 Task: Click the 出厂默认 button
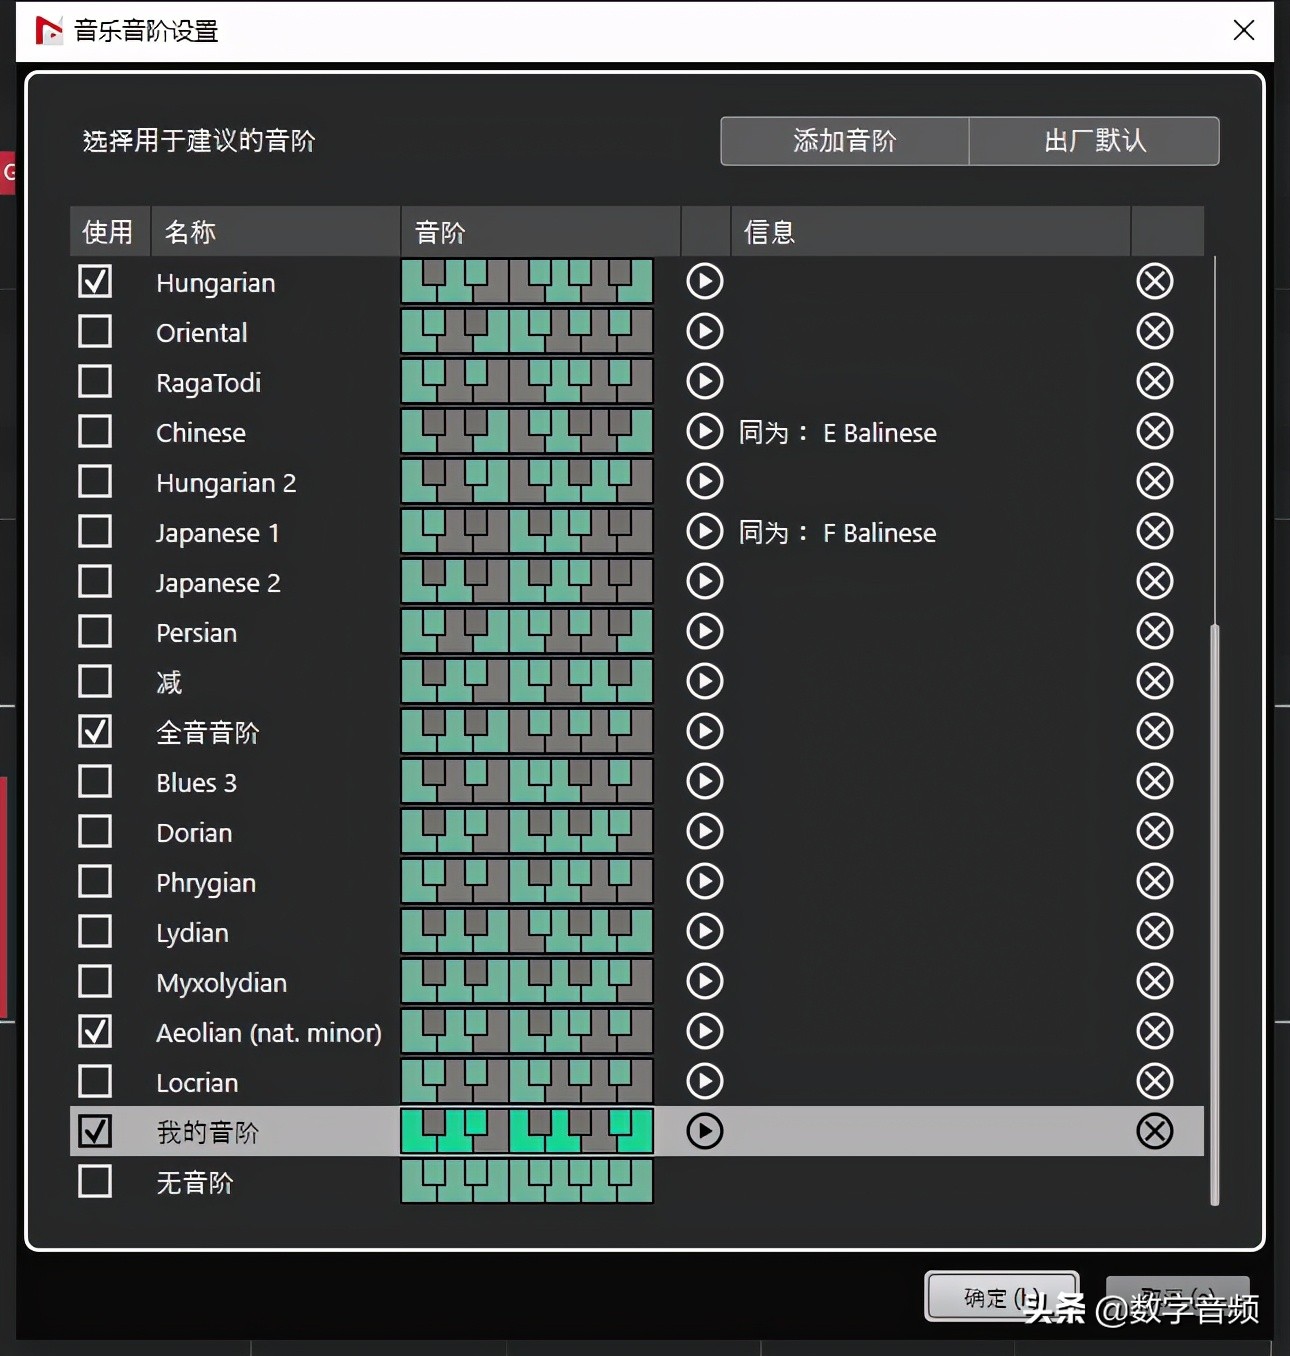1093,141
